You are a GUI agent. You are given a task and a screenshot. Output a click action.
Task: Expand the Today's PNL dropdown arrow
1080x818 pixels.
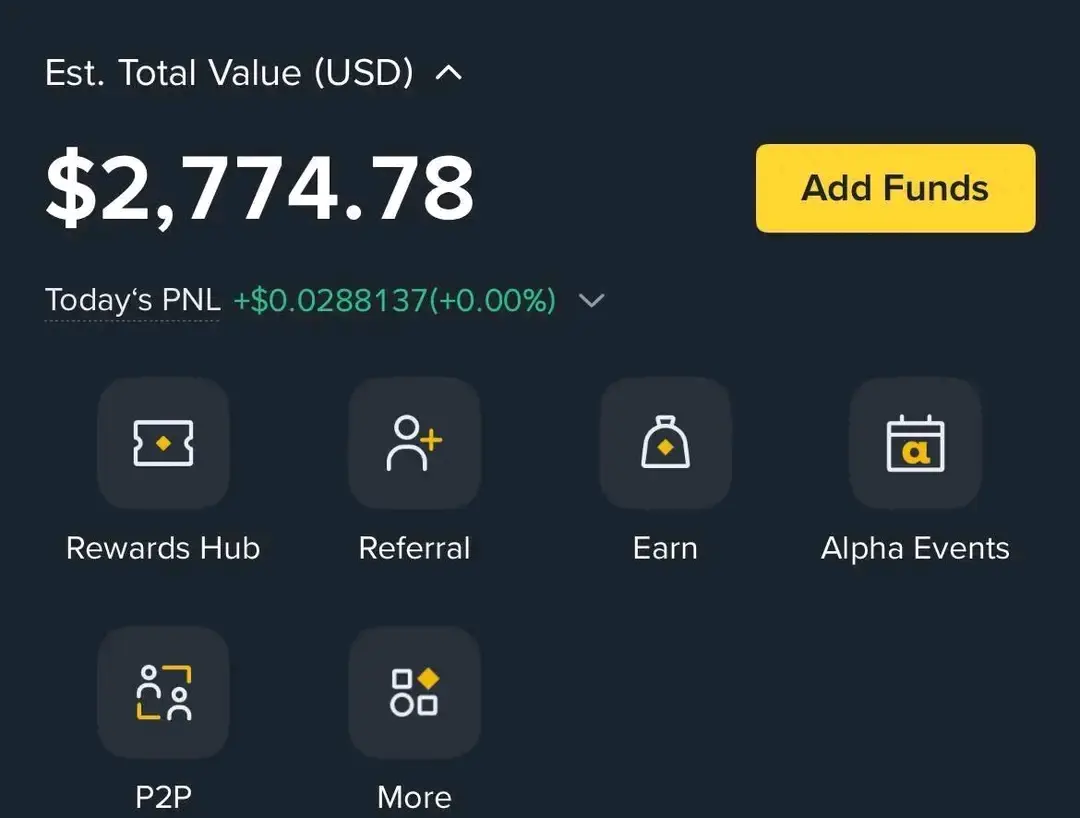click(592, 301)
